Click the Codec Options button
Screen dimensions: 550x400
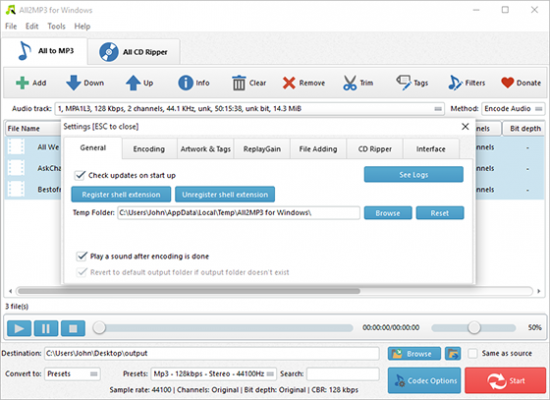pyautogui.click(x=424, y=381)
